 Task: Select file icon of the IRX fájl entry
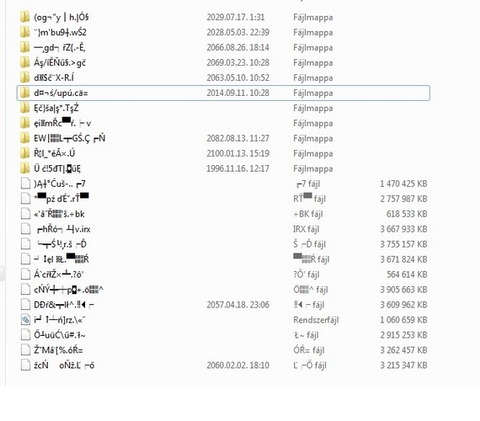tap(25, 229)
